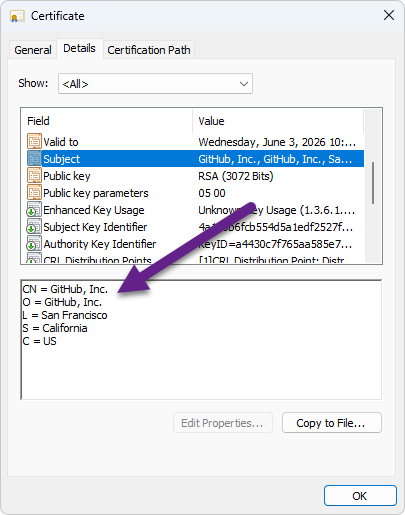Click the L = San Francisco line
This screenshot has height=515, width=405.
[65, 315]
